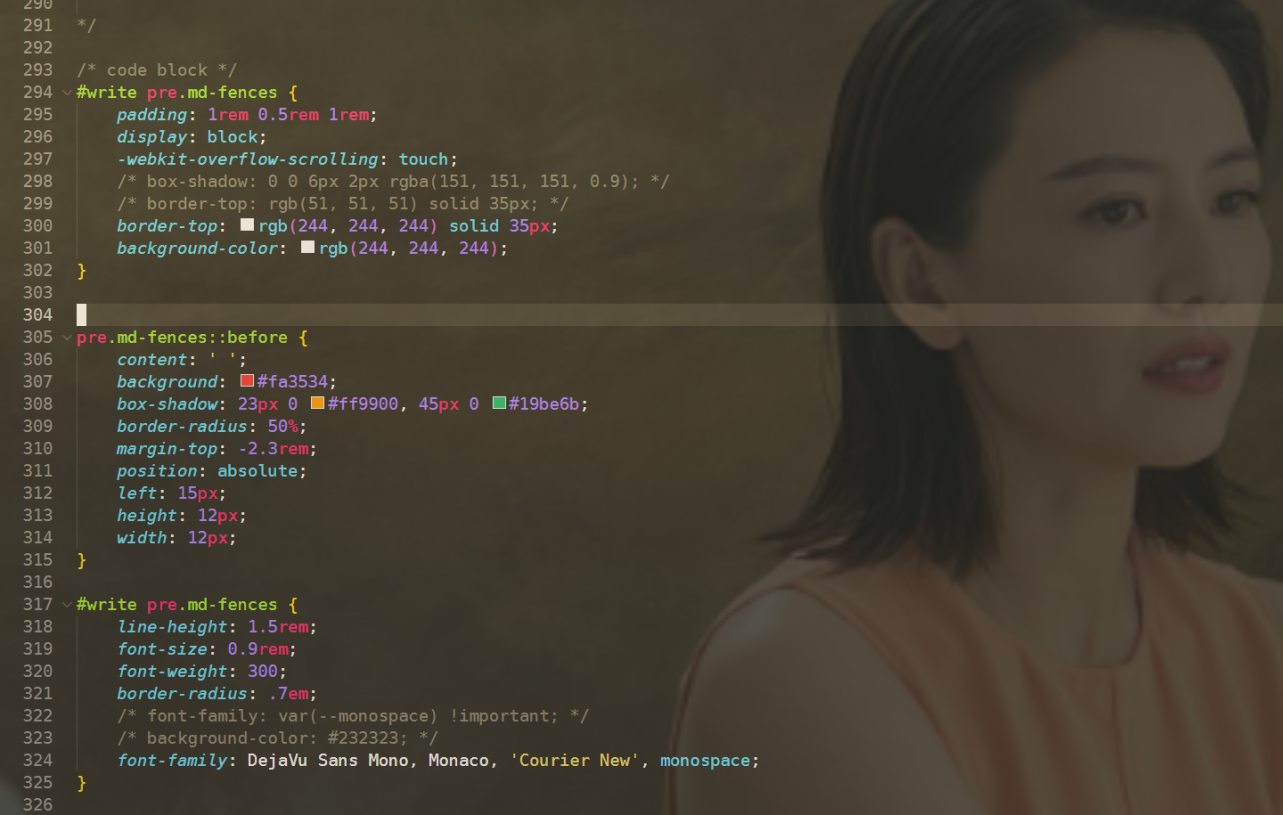Viewport: 1283px width, 815px height.
Task: Click the 'Monaco' font name
Action: coord(458,760)
